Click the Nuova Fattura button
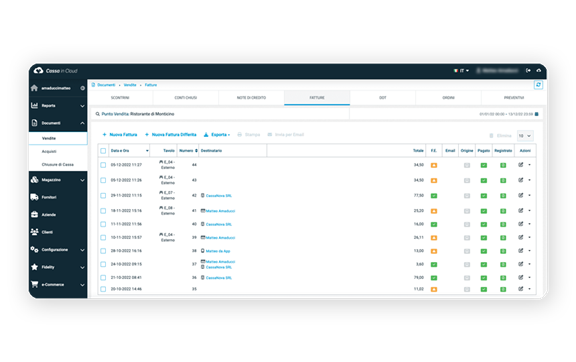Screen dimensions: 576x362 click(120, 135)
